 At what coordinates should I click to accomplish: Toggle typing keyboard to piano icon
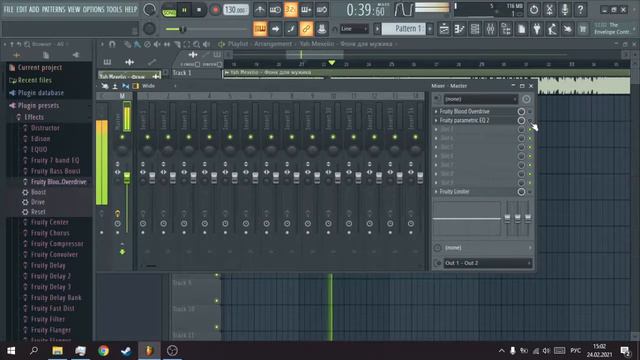point(260,29)
